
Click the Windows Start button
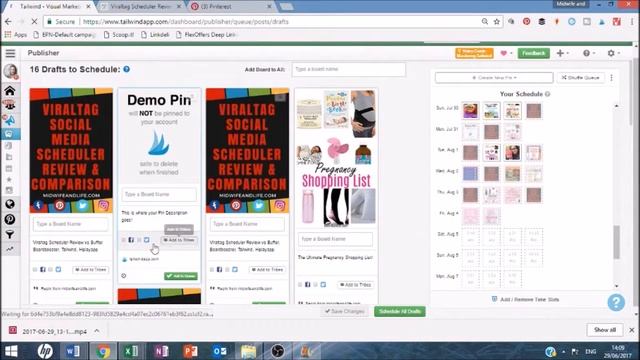coord(11,351)
